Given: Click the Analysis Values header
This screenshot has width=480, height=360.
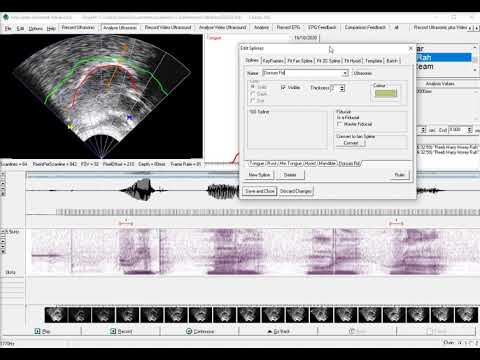Looking at the screenshot, I should click(x=440, y=84).
